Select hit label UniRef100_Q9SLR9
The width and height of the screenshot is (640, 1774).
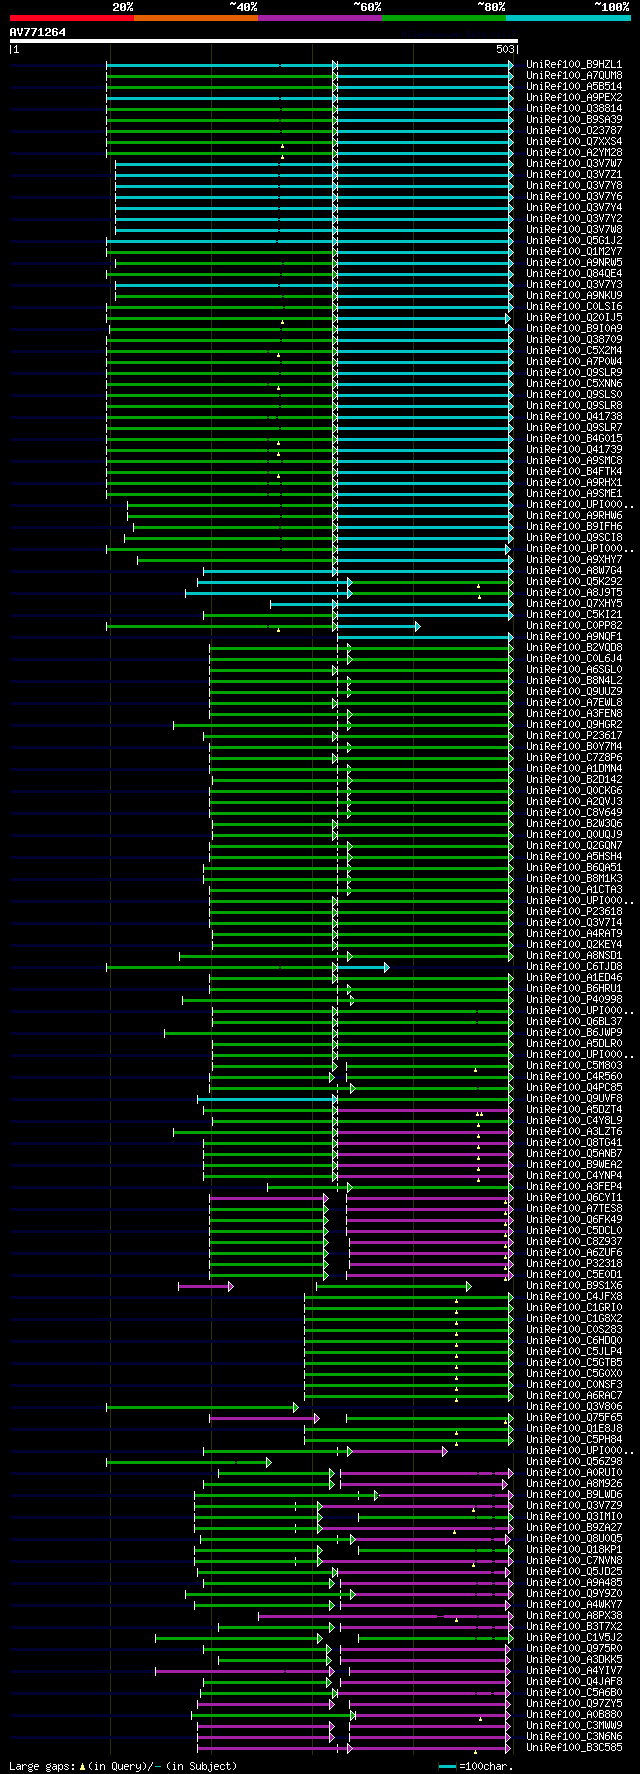coord(574,373)
